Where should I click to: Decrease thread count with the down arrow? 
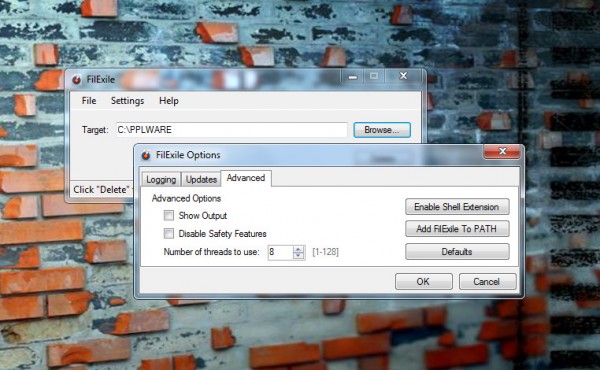tap(298, 256)
